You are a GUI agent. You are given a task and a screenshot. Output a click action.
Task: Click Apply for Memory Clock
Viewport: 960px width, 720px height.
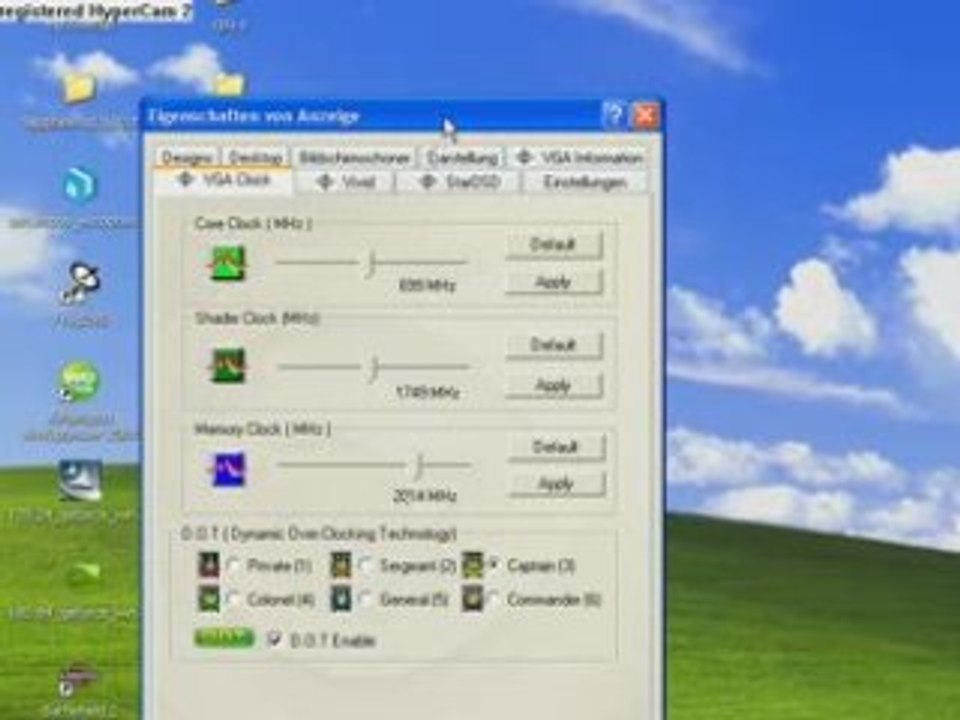[x=556, y=484]
